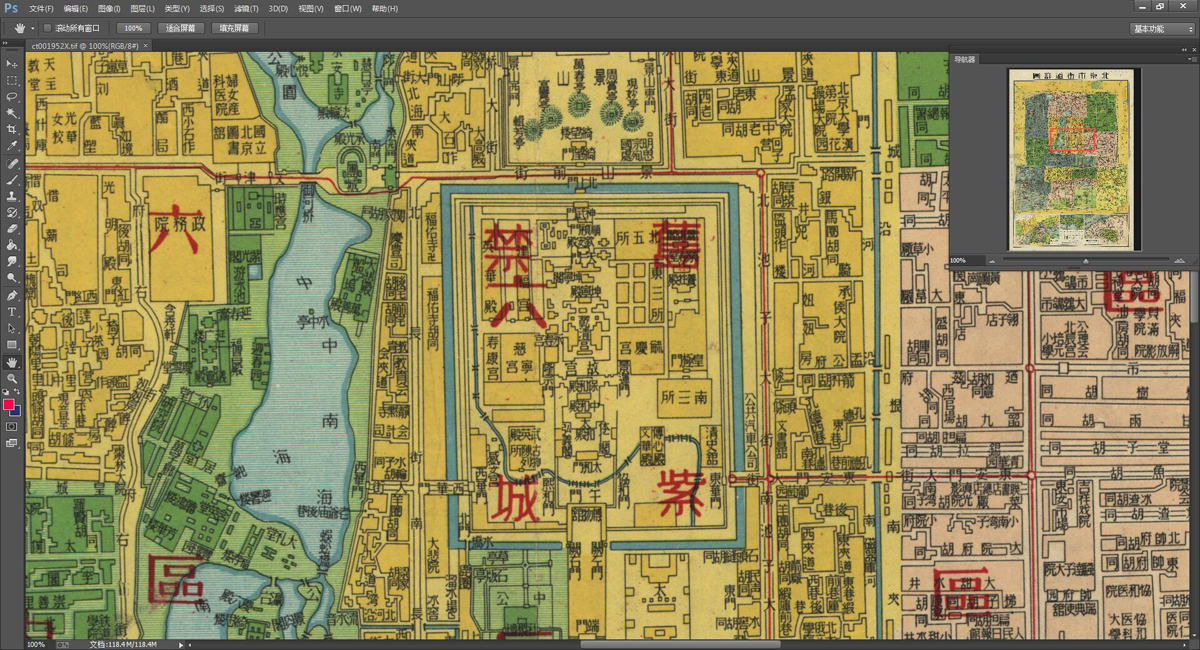Select the Magic Wand tool
Screen dimensions: 1200x650
[x=12, y=113]
